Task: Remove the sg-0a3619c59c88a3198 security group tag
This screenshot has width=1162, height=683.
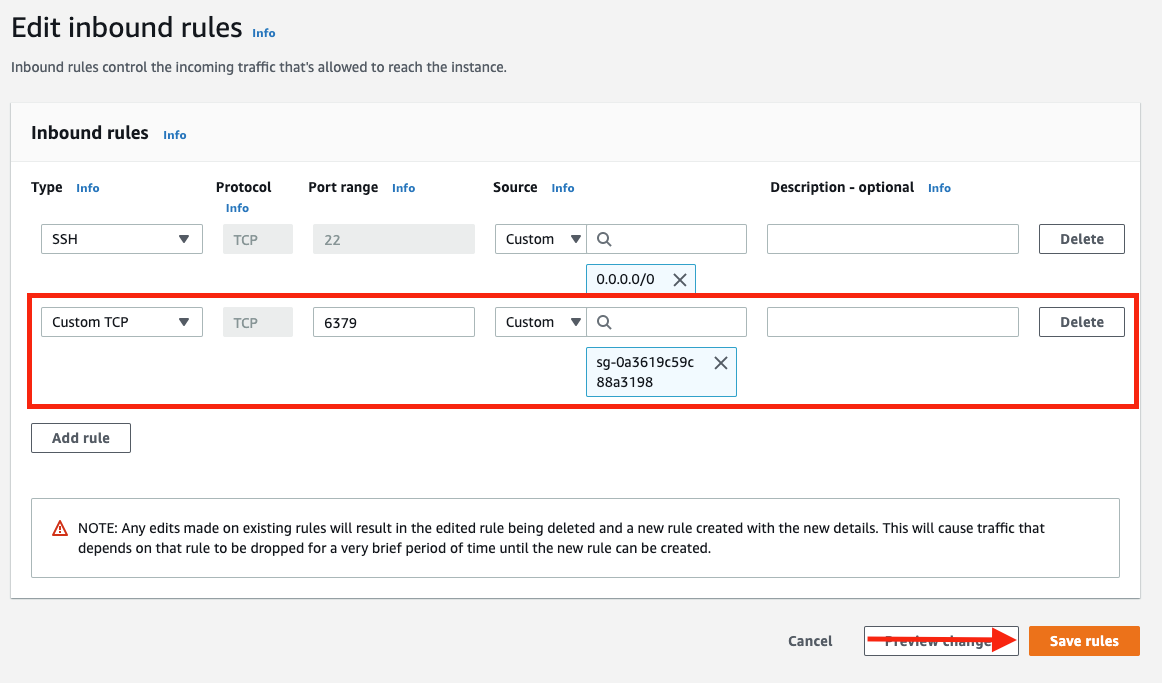Action: [x=721, y=362]
